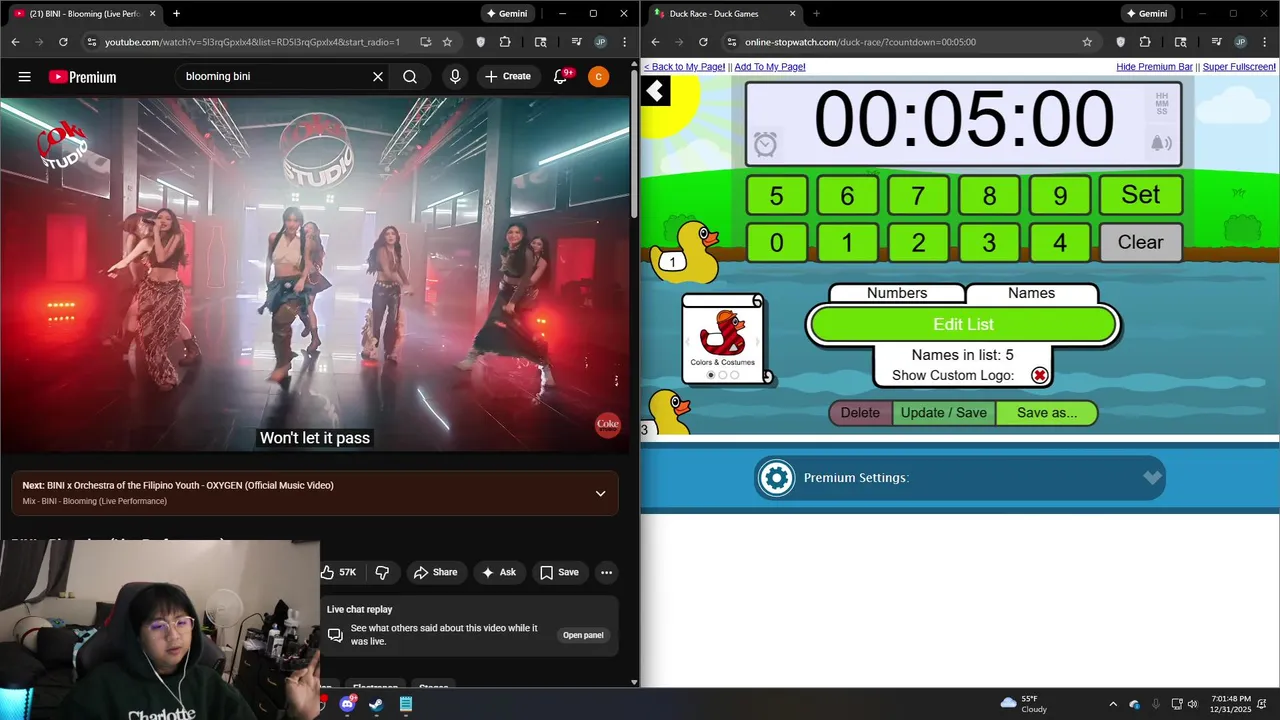Image resolution: width=1280 pixels, height=720 pixels.
Task: Open extensions puzzle icon in YouTube window
Action: [504, 42]
